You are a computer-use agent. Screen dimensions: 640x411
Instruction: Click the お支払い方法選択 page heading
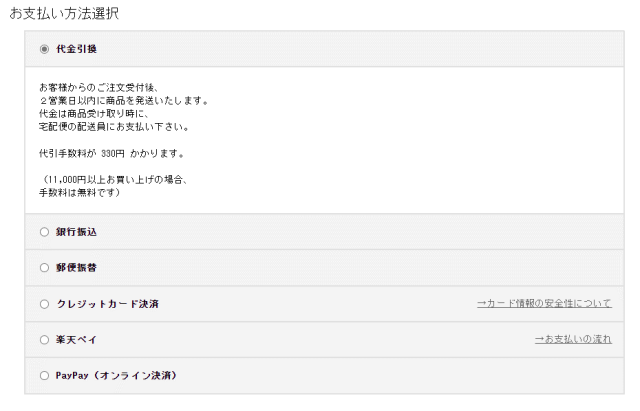[x=64, y=13]
